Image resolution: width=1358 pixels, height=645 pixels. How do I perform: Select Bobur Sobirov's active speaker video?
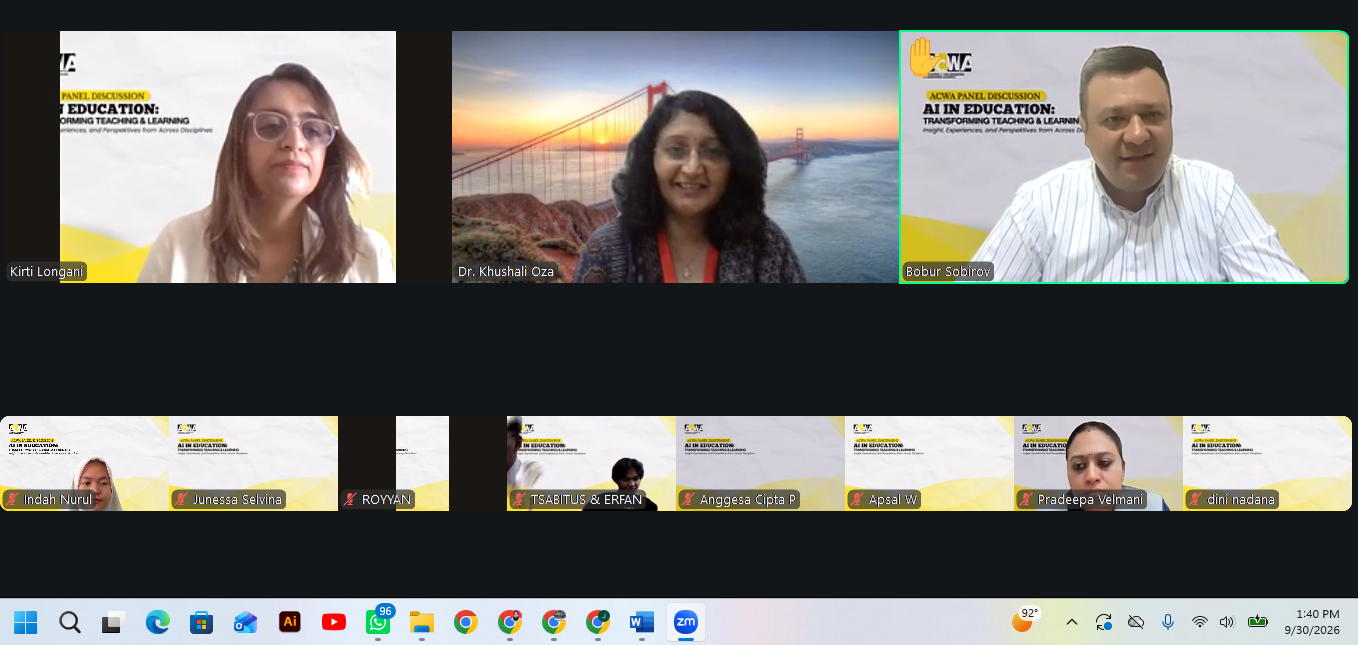[1124, 157]
